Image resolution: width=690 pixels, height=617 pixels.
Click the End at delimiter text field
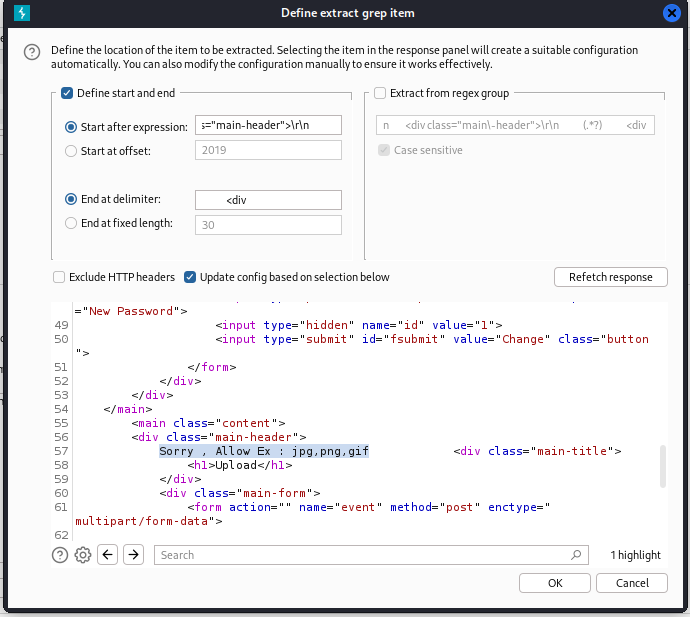tap(268, 200)
